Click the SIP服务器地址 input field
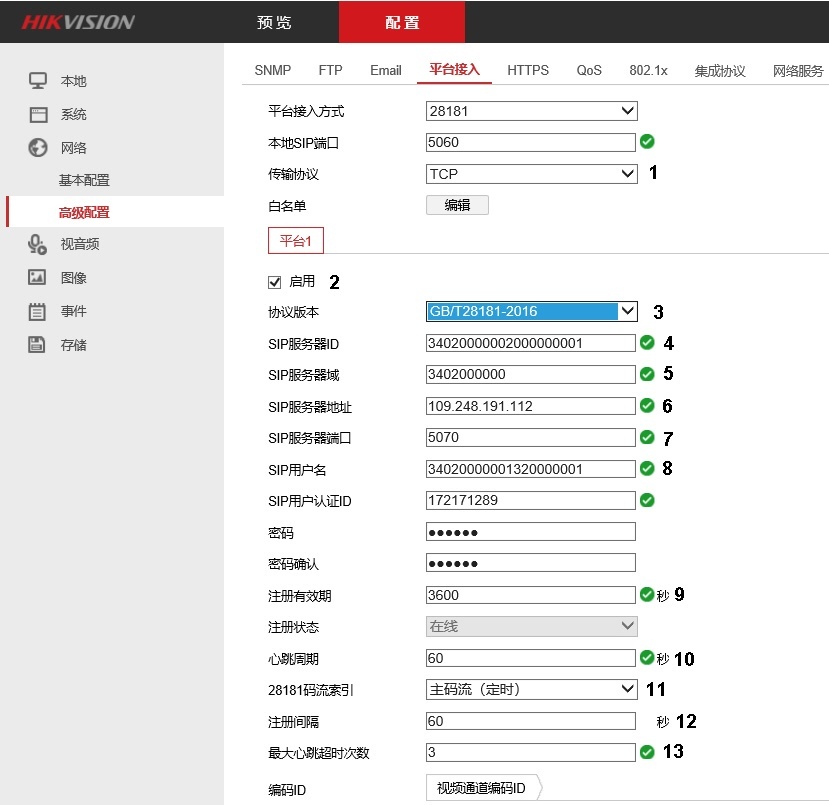 pyautogui.click(x=530, y=406)
